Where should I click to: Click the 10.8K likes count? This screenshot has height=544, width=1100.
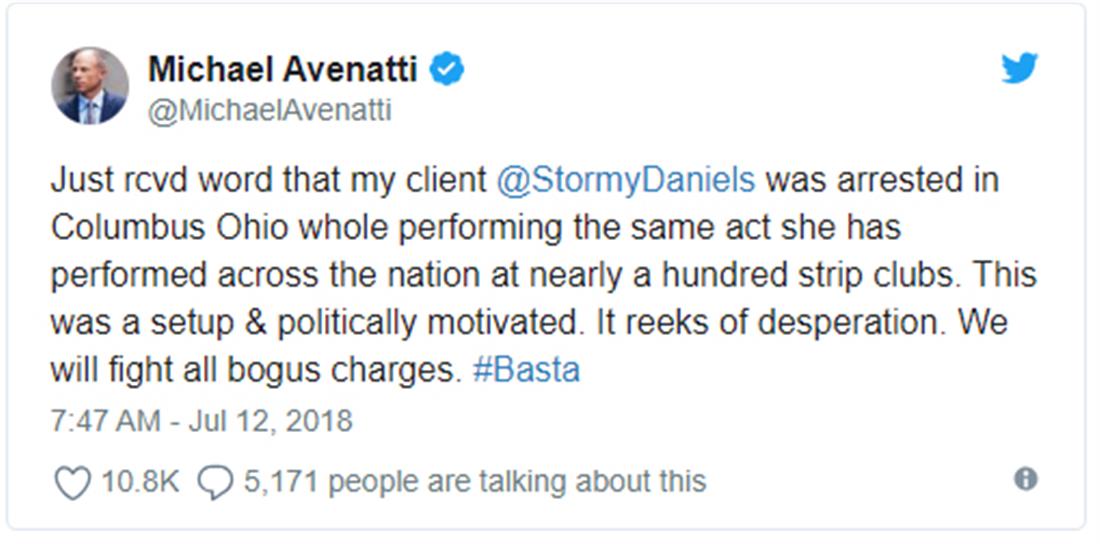[x=139, y=481]
